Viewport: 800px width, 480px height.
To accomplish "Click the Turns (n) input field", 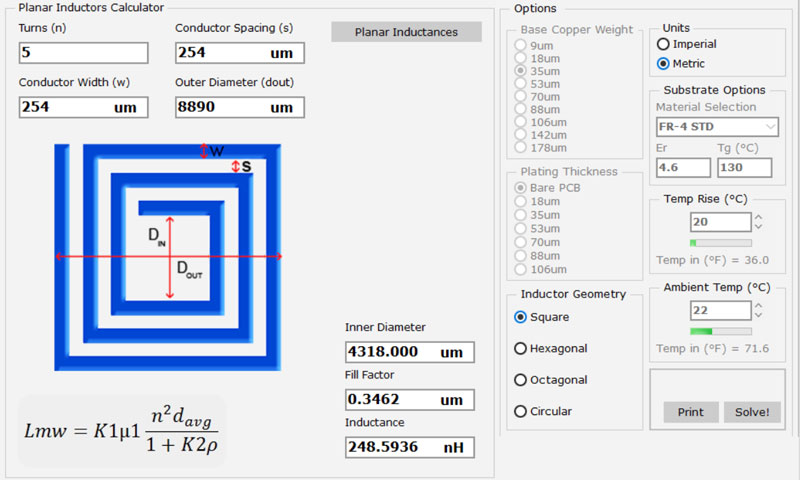I will (83, 53).
